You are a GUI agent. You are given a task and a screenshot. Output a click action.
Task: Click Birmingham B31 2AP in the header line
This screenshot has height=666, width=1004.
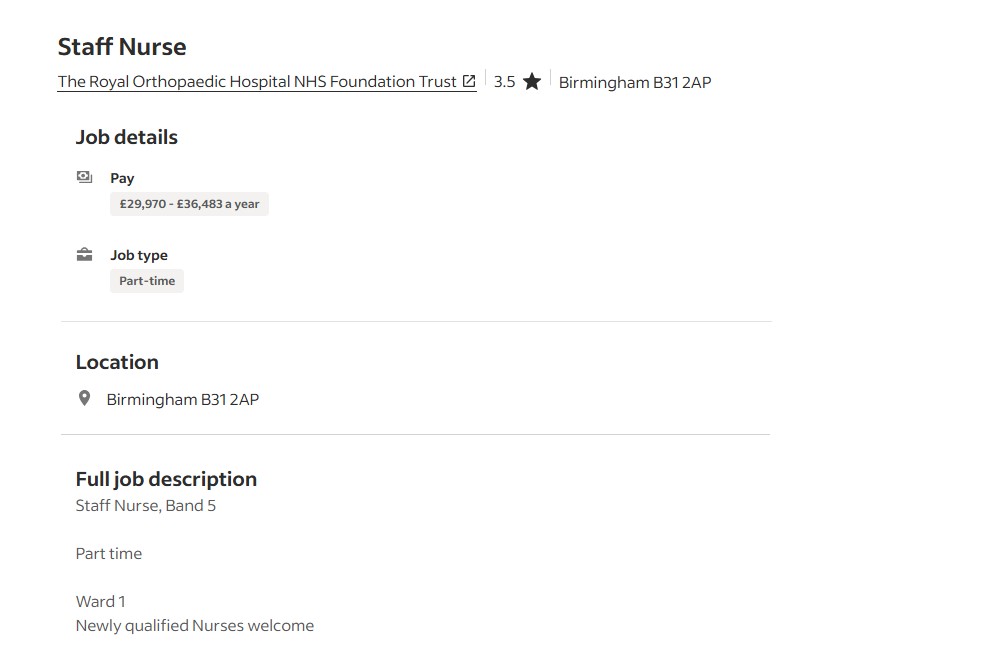pos(634,82)
